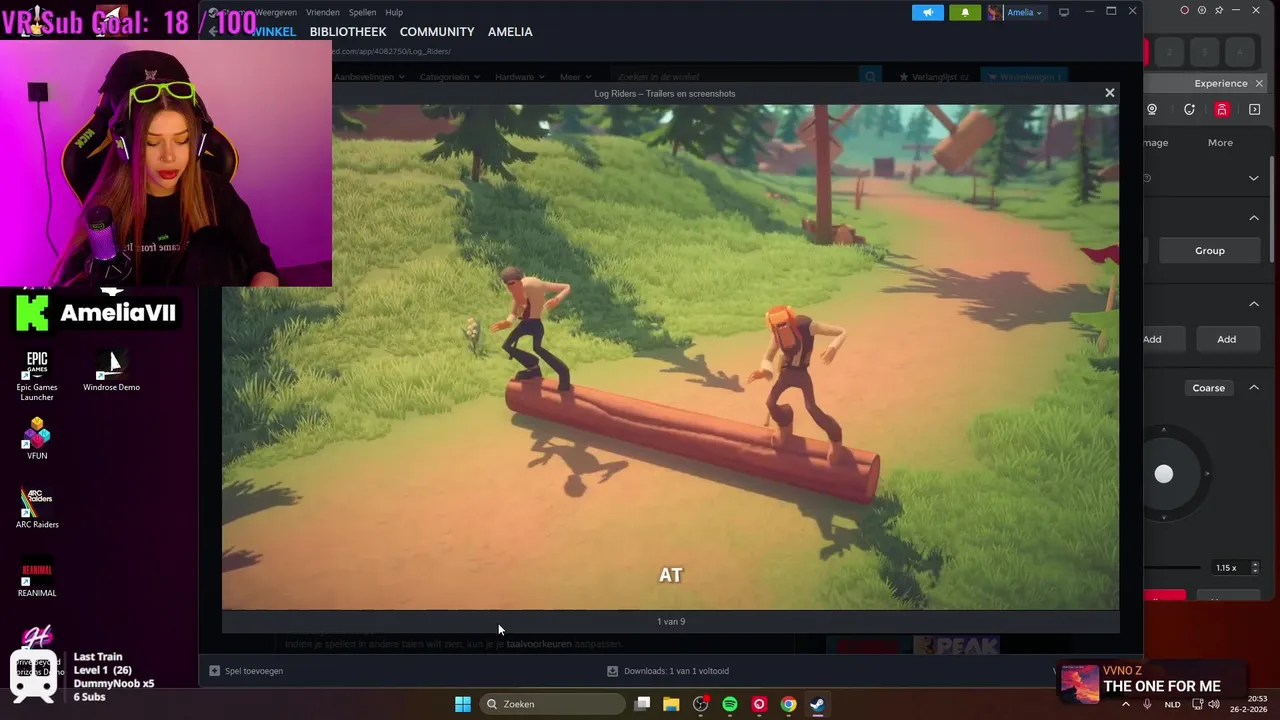Click the microphone tray icon
This screenshot has width=1280, height=720.
pos(1147,704)
